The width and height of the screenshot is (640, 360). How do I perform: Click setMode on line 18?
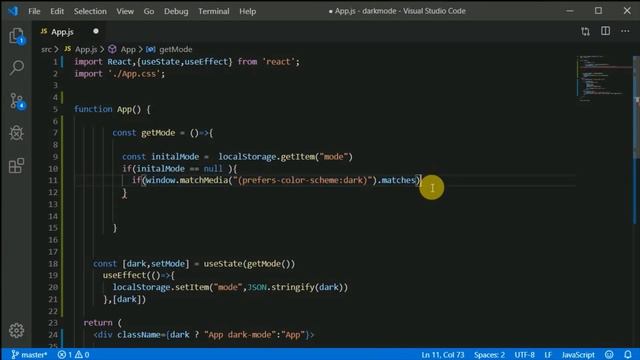(167, 264)
